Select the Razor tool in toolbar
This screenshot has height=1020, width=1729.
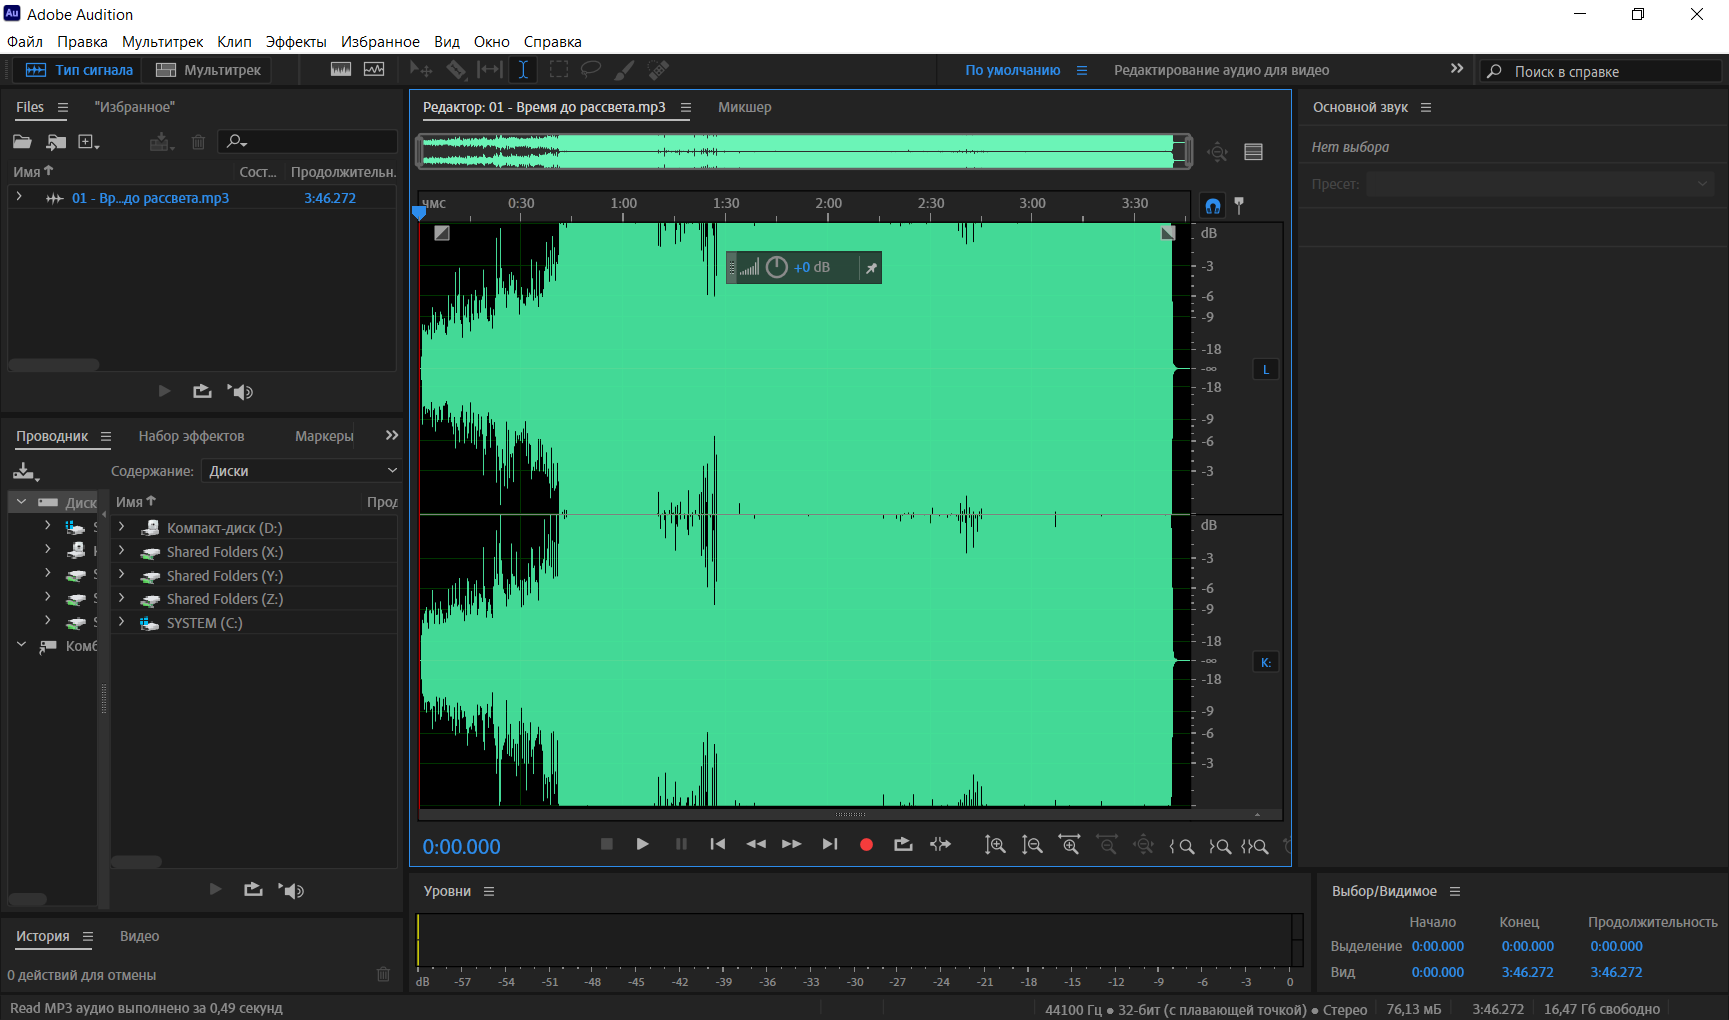click(x=456, y=70)
